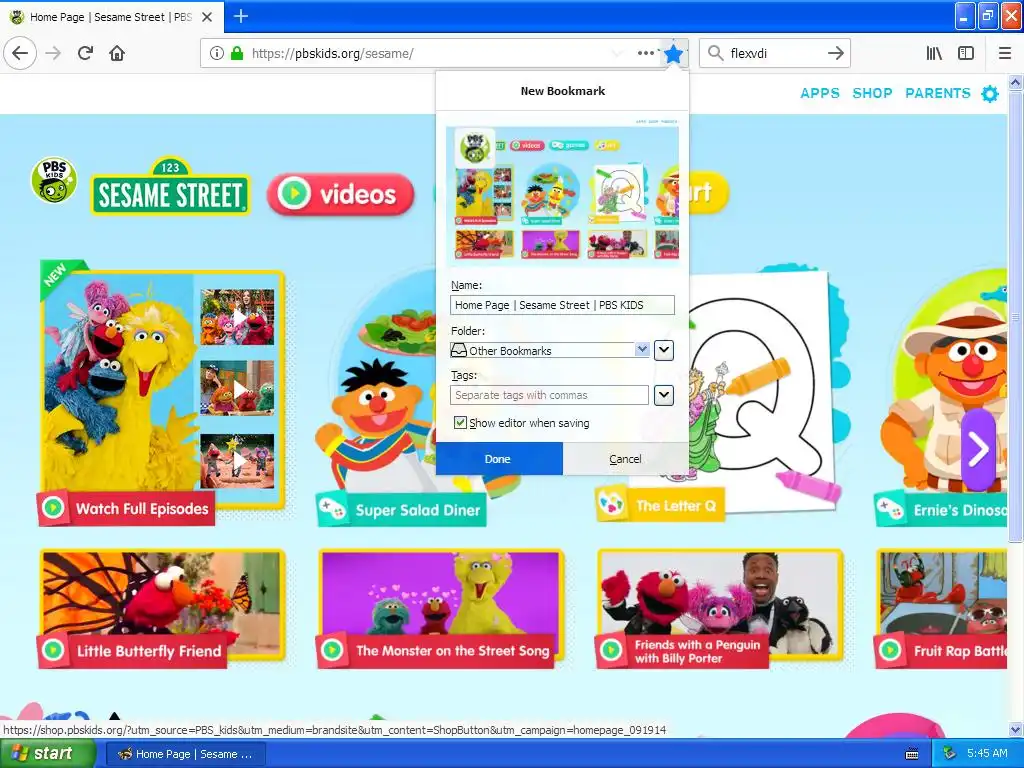This screenshot has height=768, width=1024.
Task: Click the PBS Kids logo
Action: pos(54,180)
